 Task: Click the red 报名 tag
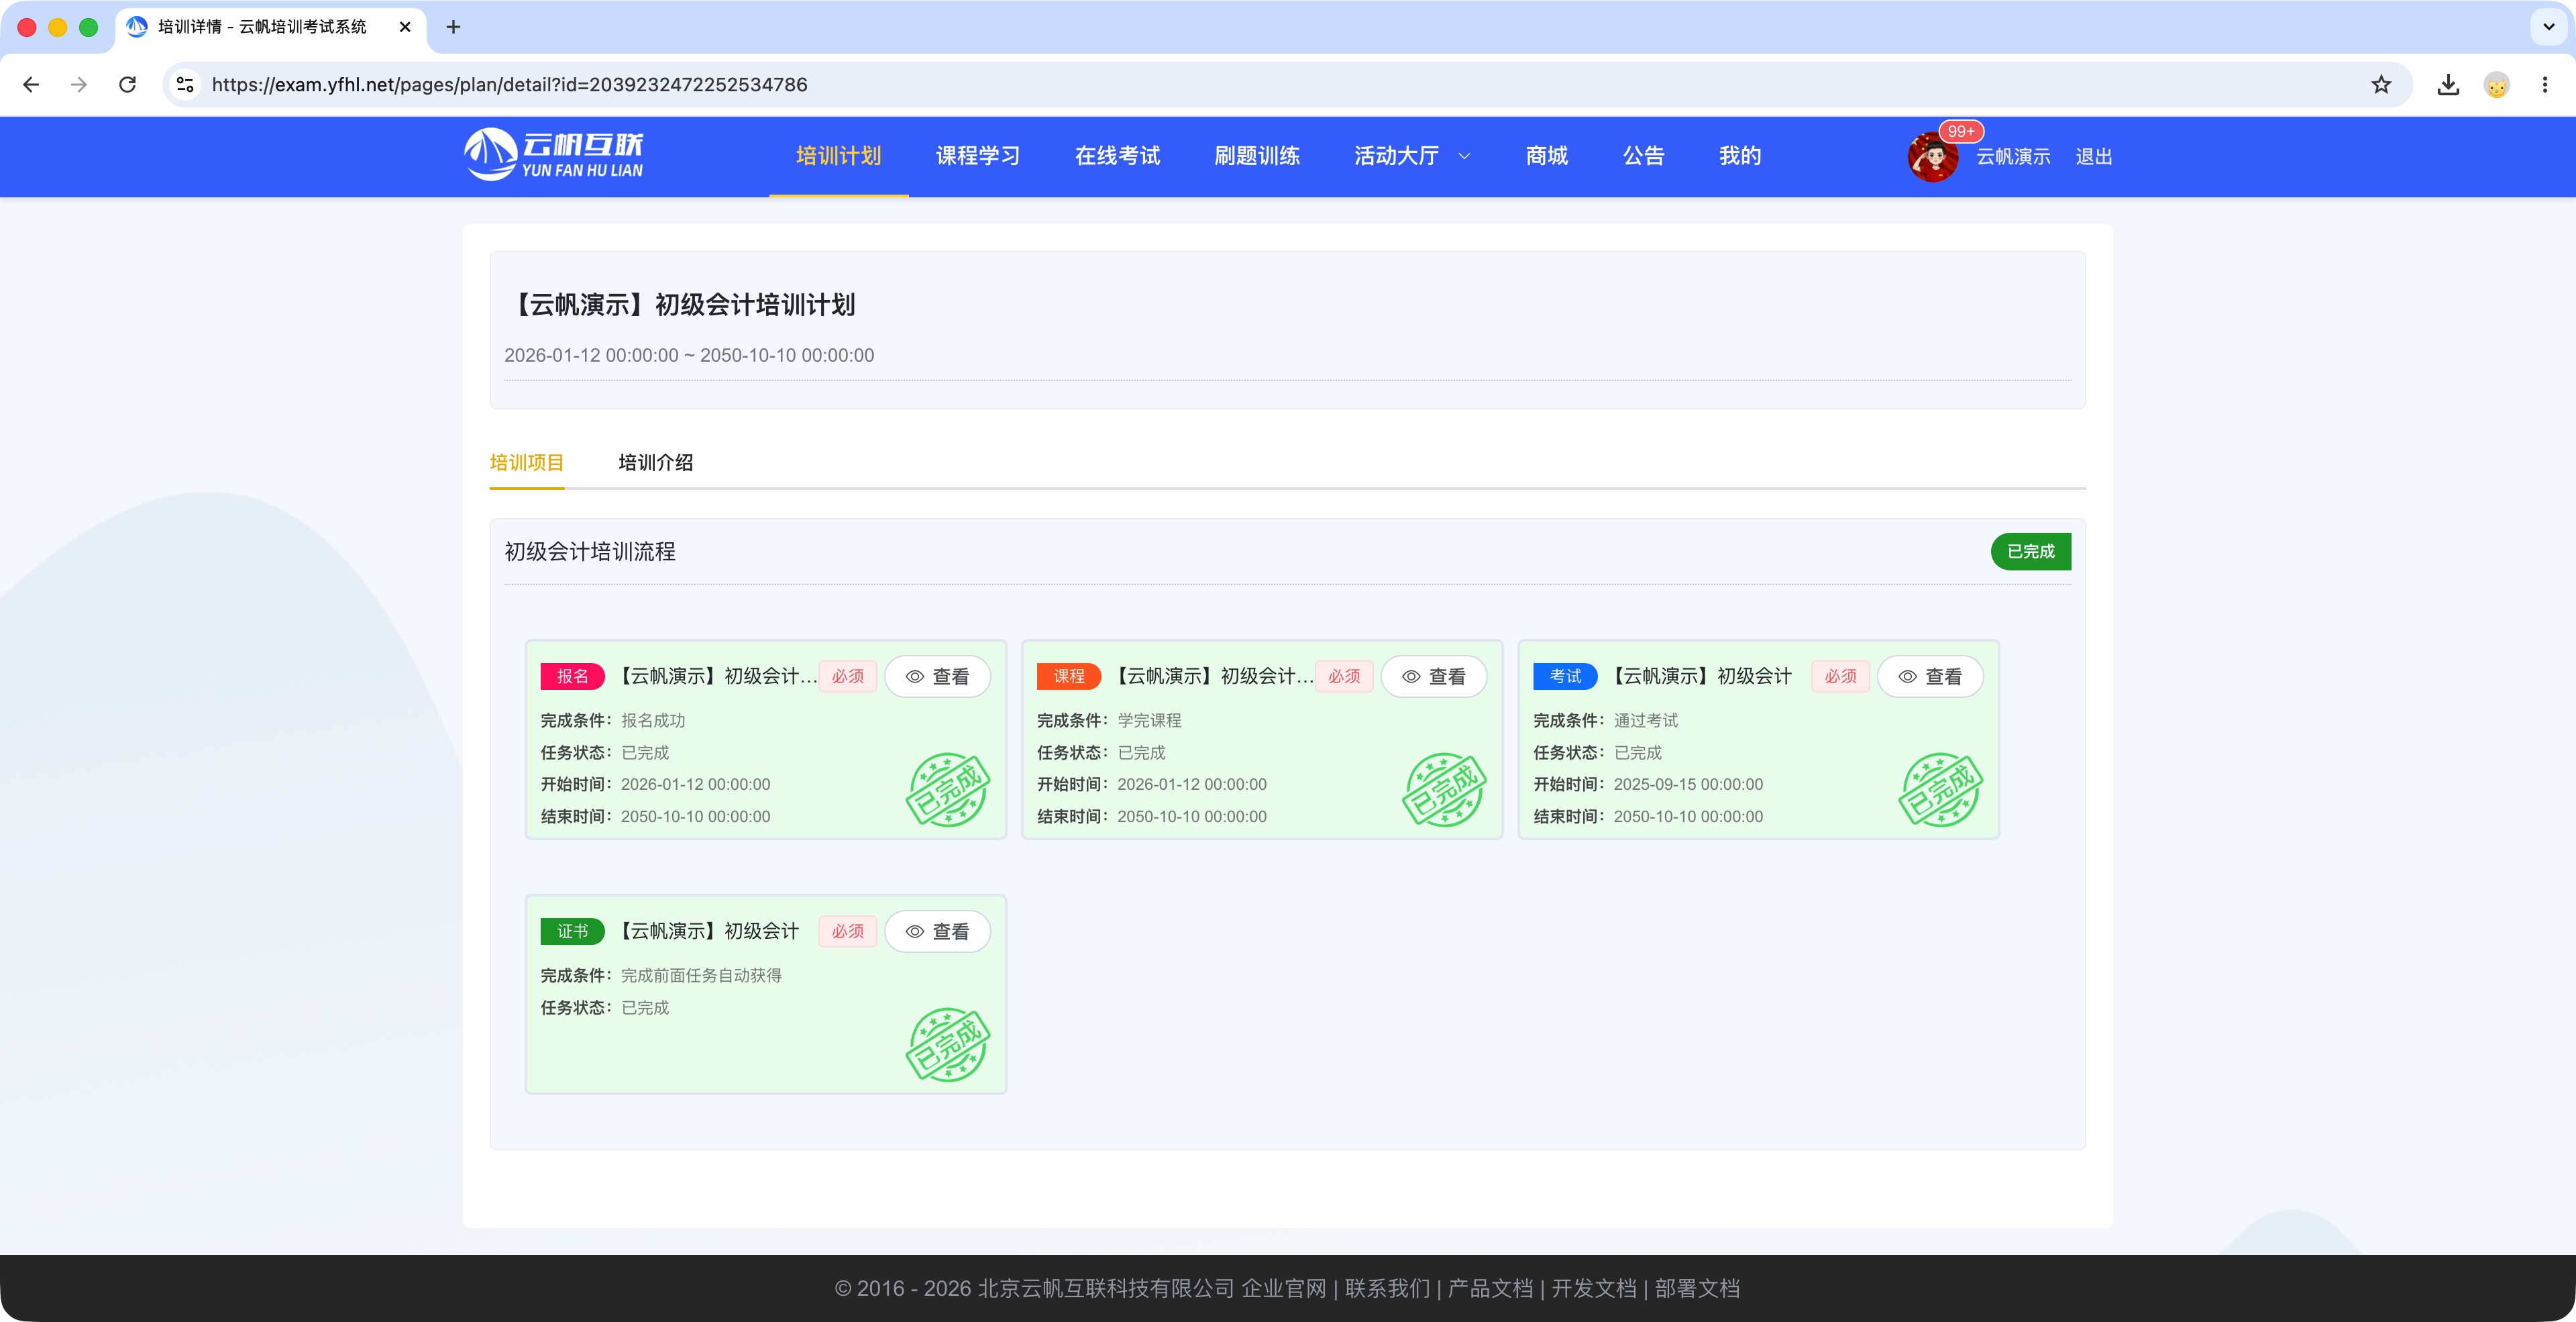[572, 676]
